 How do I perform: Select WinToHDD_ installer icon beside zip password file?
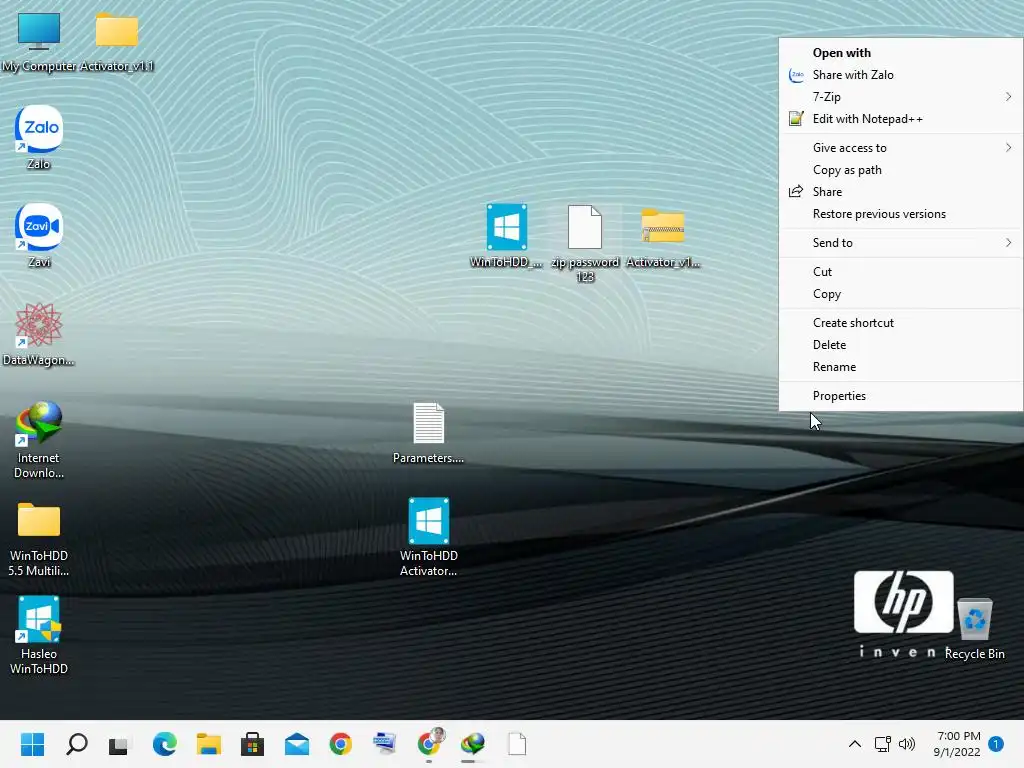pos(507,236)
